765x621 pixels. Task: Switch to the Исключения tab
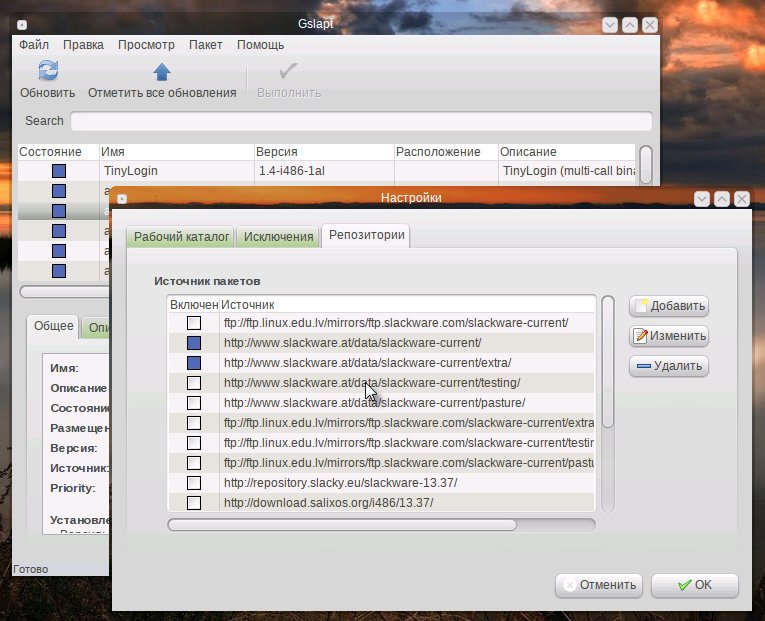(x=279, y=237)
